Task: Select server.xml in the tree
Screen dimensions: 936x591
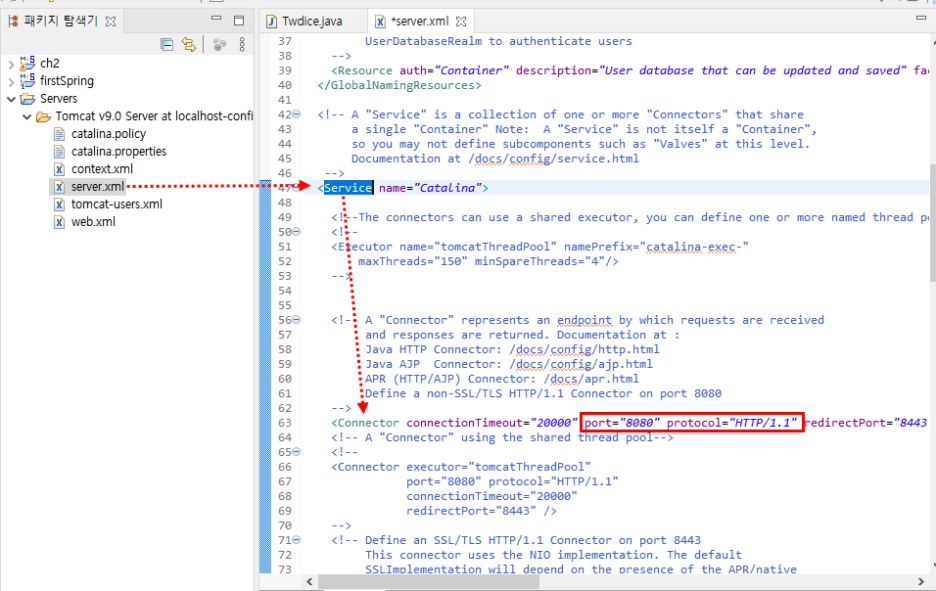Action: [97, 186]
